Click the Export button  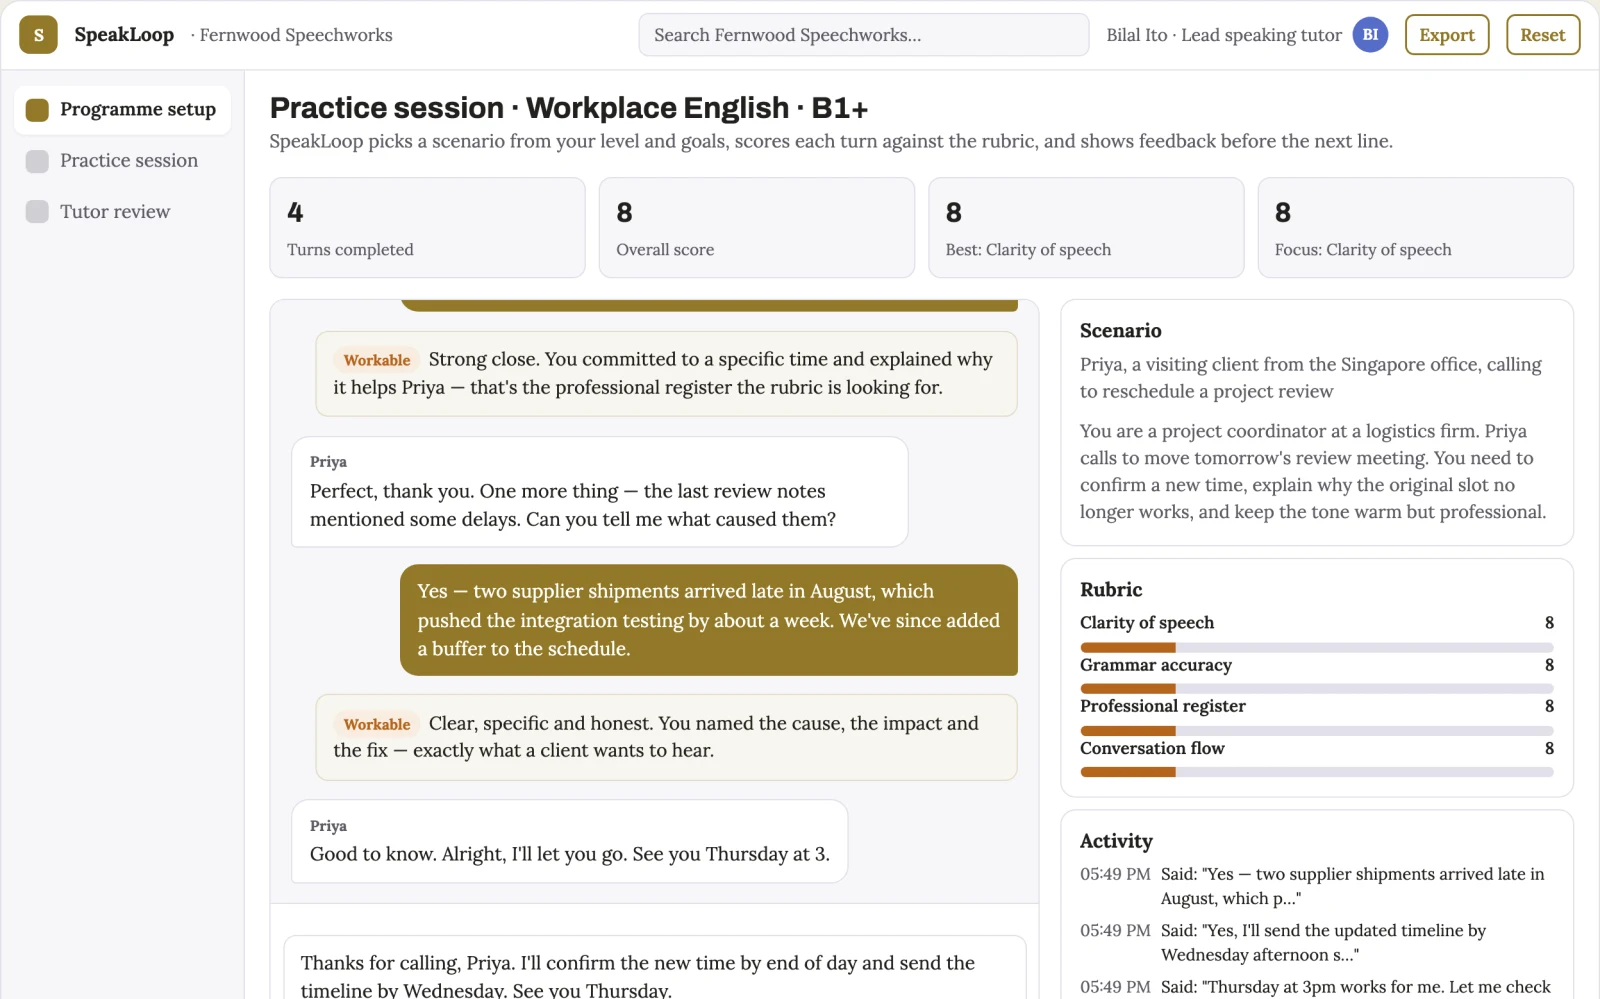point(1447,35)
